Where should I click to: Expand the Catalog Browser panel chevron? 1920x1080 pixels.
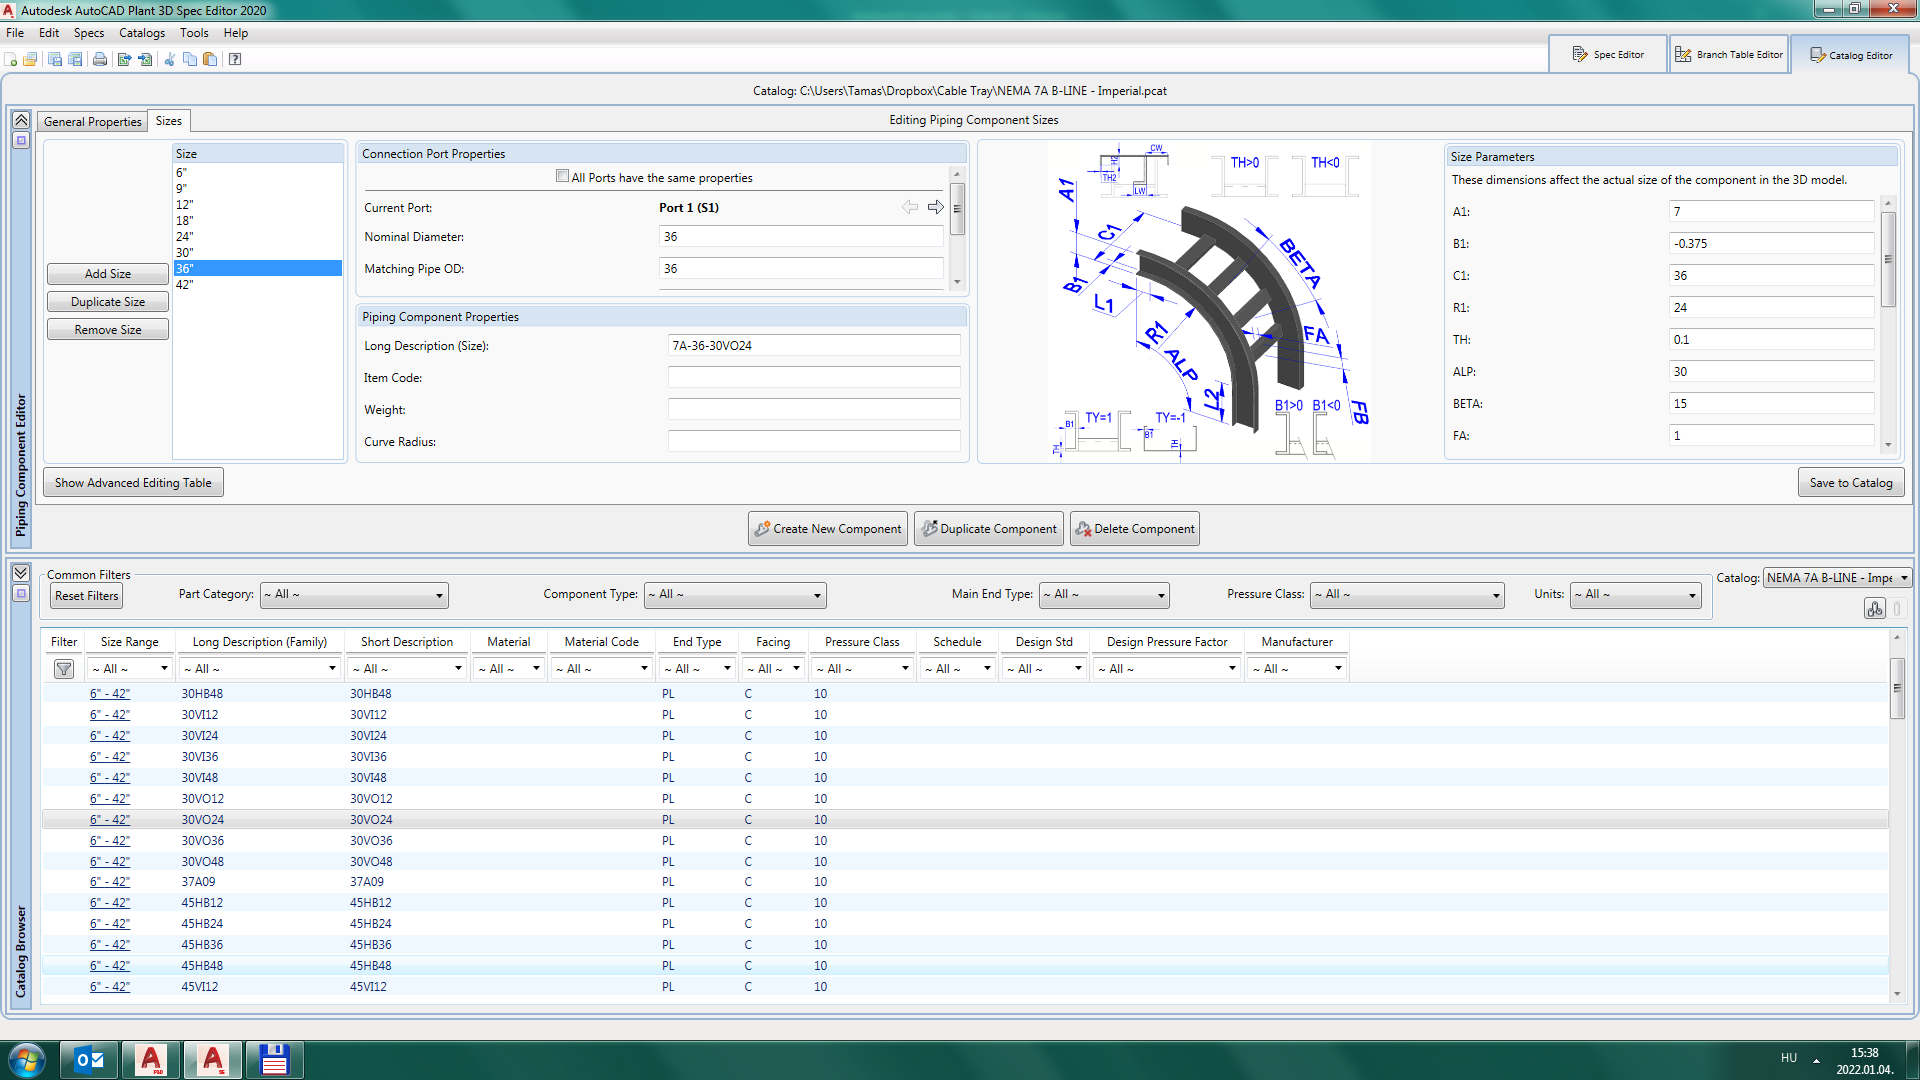click(x=21, y=573)
